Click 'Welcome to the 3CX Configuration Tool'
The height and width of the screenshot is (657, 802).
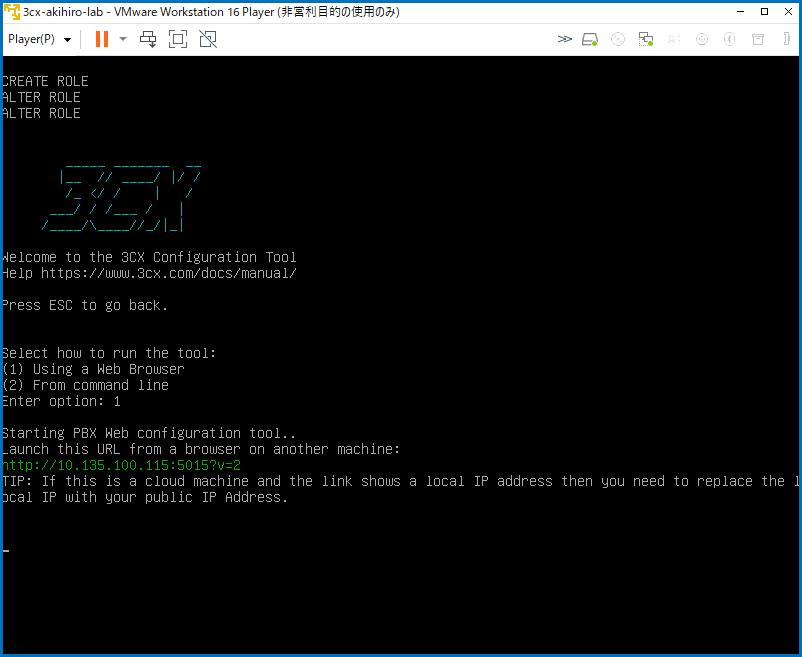click(x=149, y=257)
